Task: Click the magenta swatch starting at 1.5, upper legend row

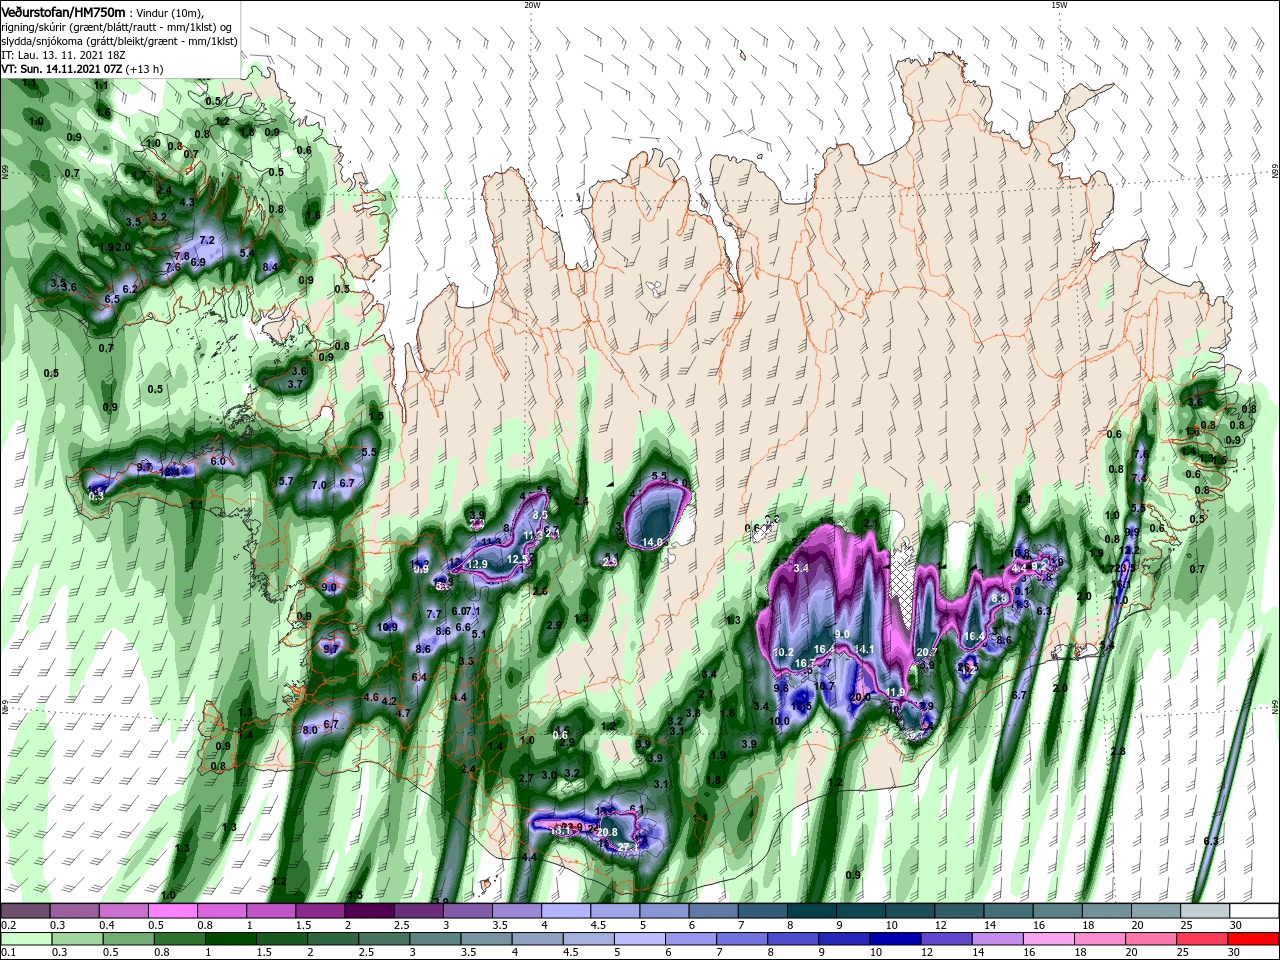Action: pos(320,911)
